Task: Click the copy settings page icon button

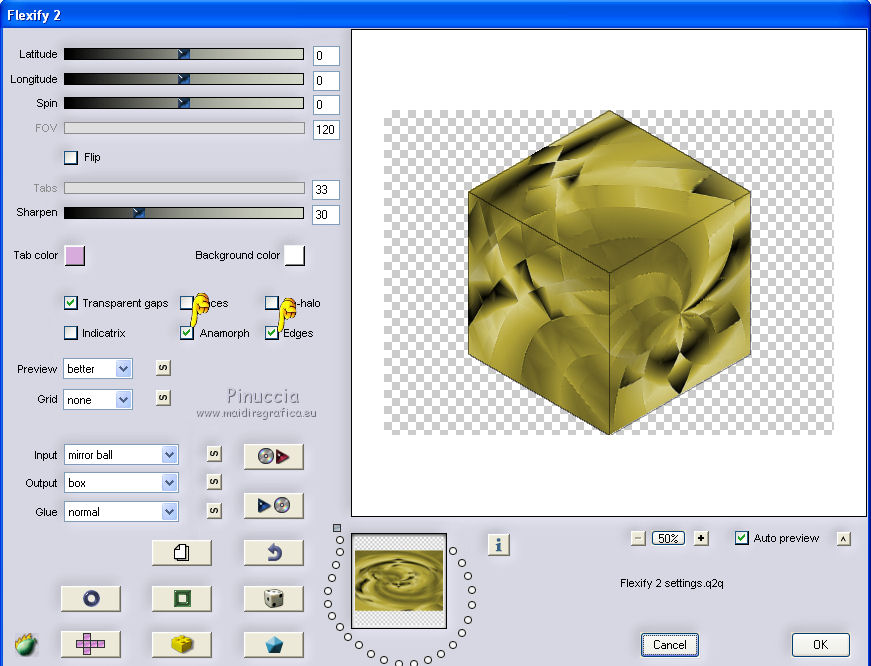Action: (182, 553)
